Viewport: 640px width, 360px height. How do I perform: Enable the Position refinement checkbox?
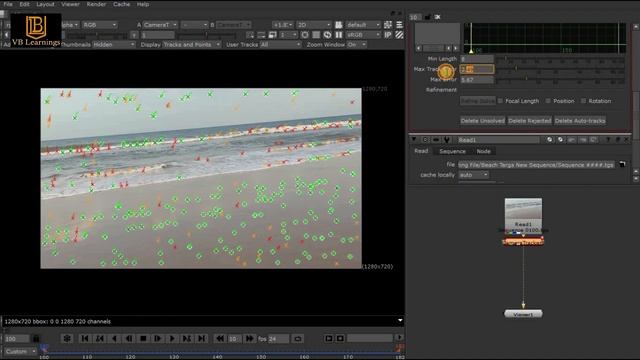(548, 101)
